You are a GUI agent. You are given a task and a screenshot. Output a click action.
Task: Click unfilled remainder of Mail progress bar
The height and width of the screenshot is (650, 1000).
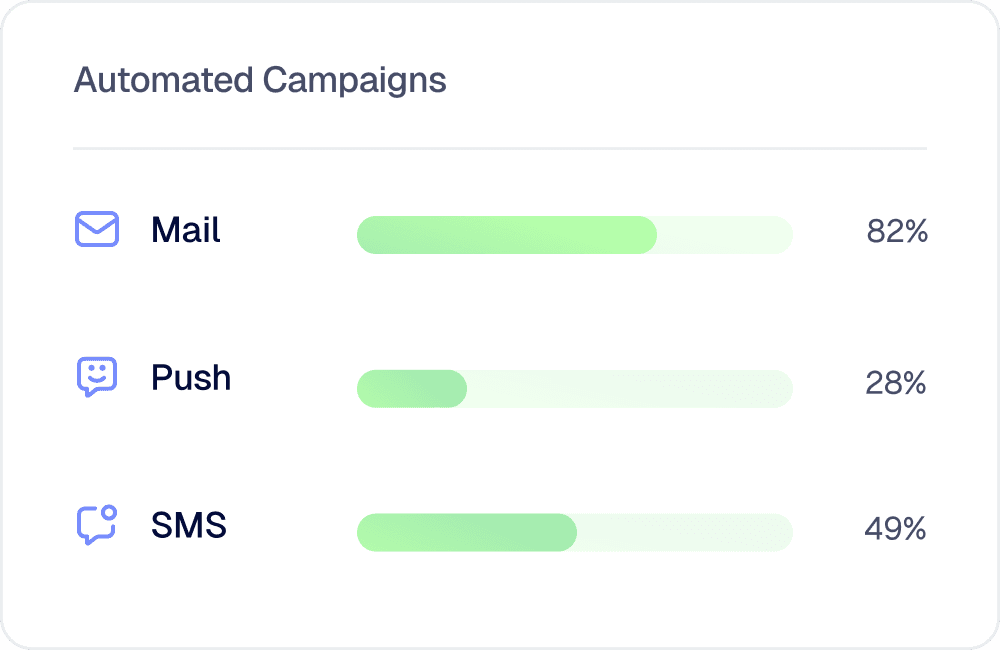tap(725, 235)
